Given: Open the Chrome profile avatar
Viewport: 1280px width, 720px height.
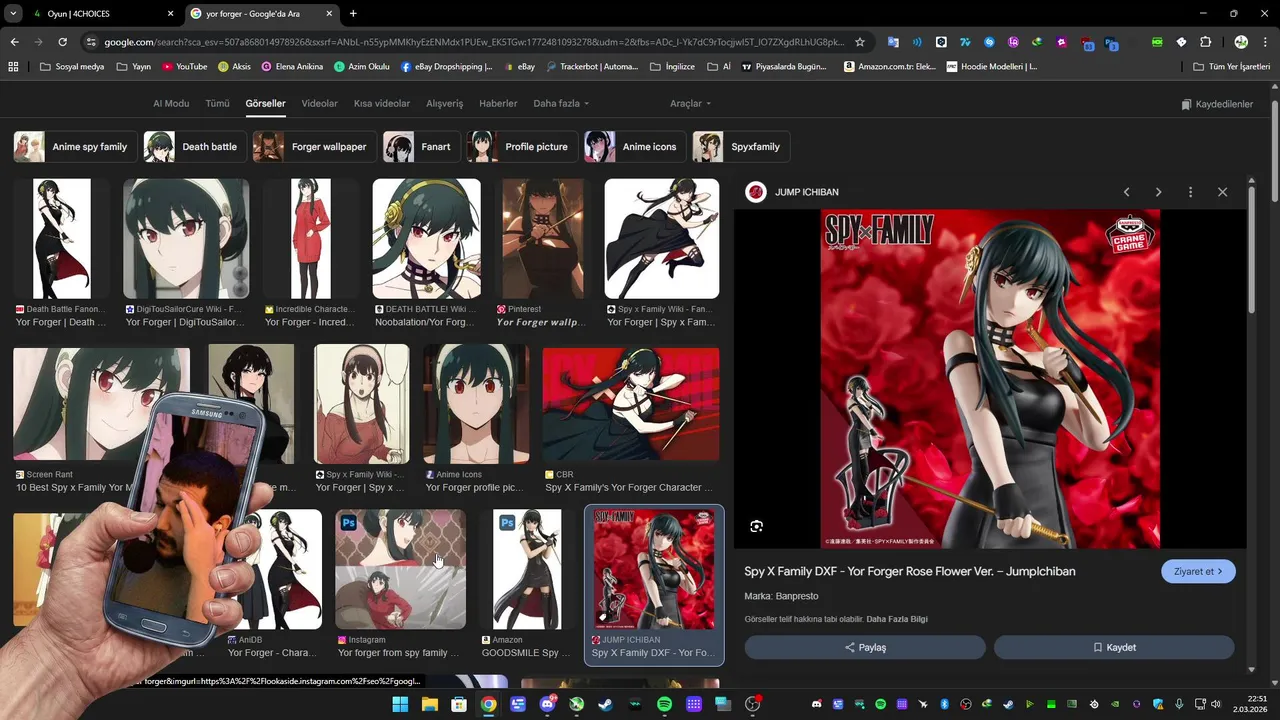Looking at the screenshot, I should (1241, 42).
